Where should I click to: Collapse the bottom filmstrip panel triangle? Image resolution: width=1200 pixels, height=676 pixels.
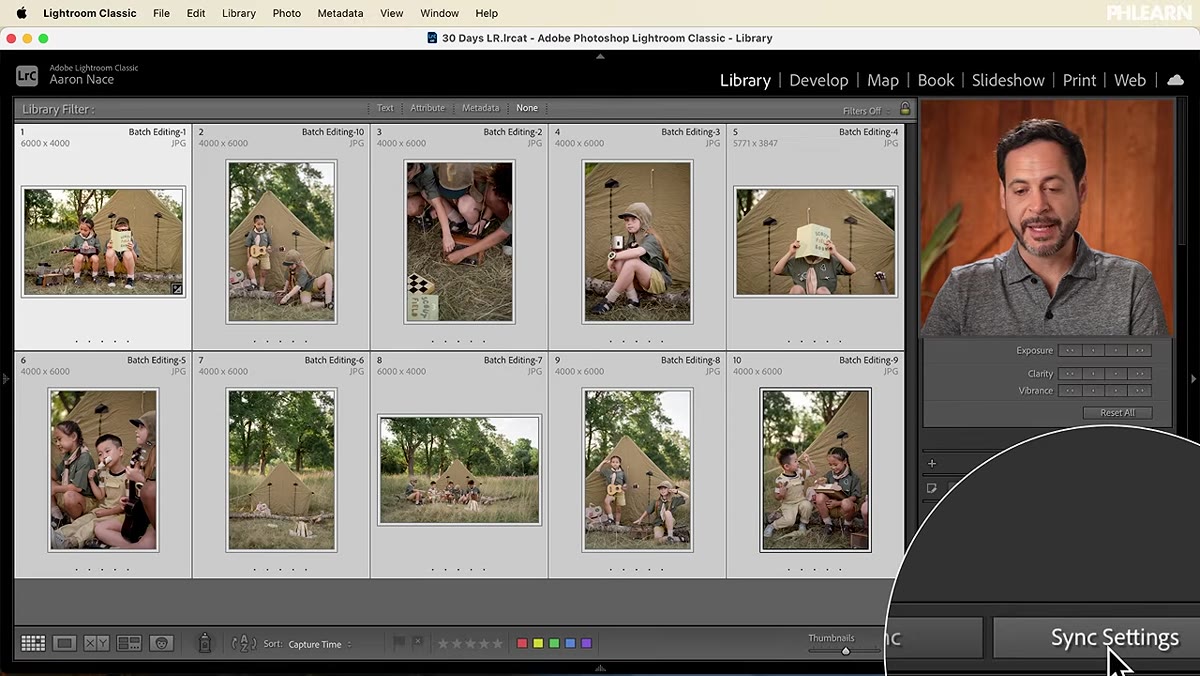[600, 668]
